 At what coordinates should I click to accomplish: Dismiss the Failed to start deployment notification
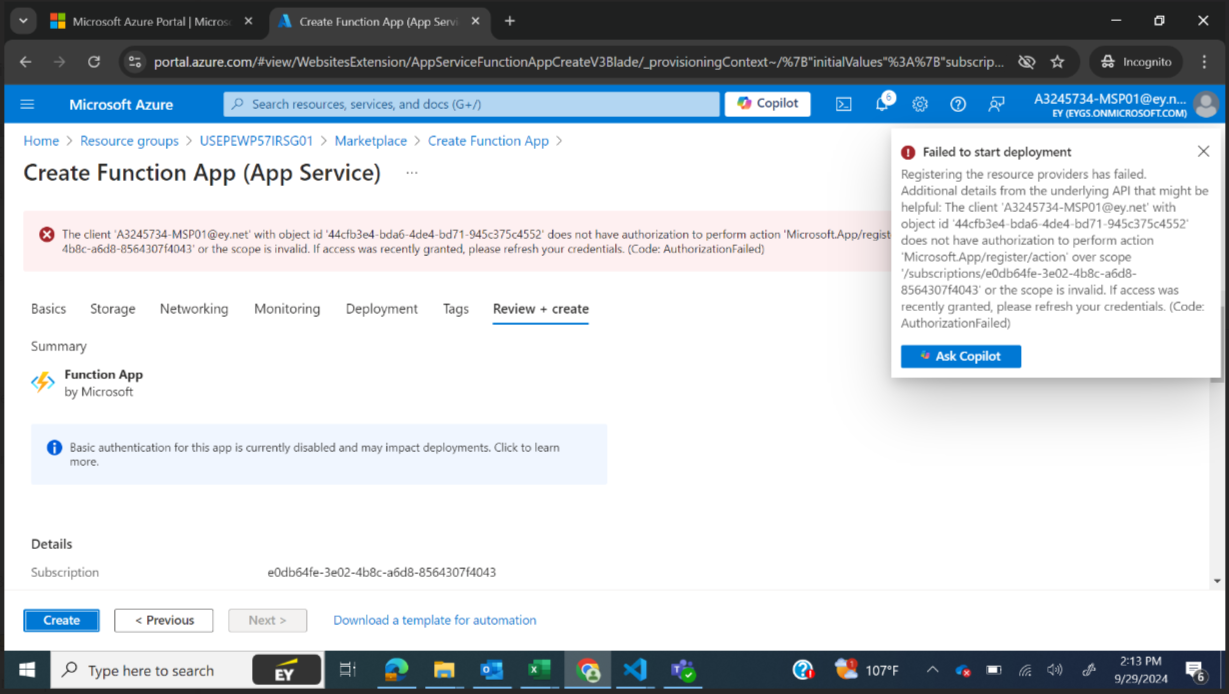[1203, 151]
